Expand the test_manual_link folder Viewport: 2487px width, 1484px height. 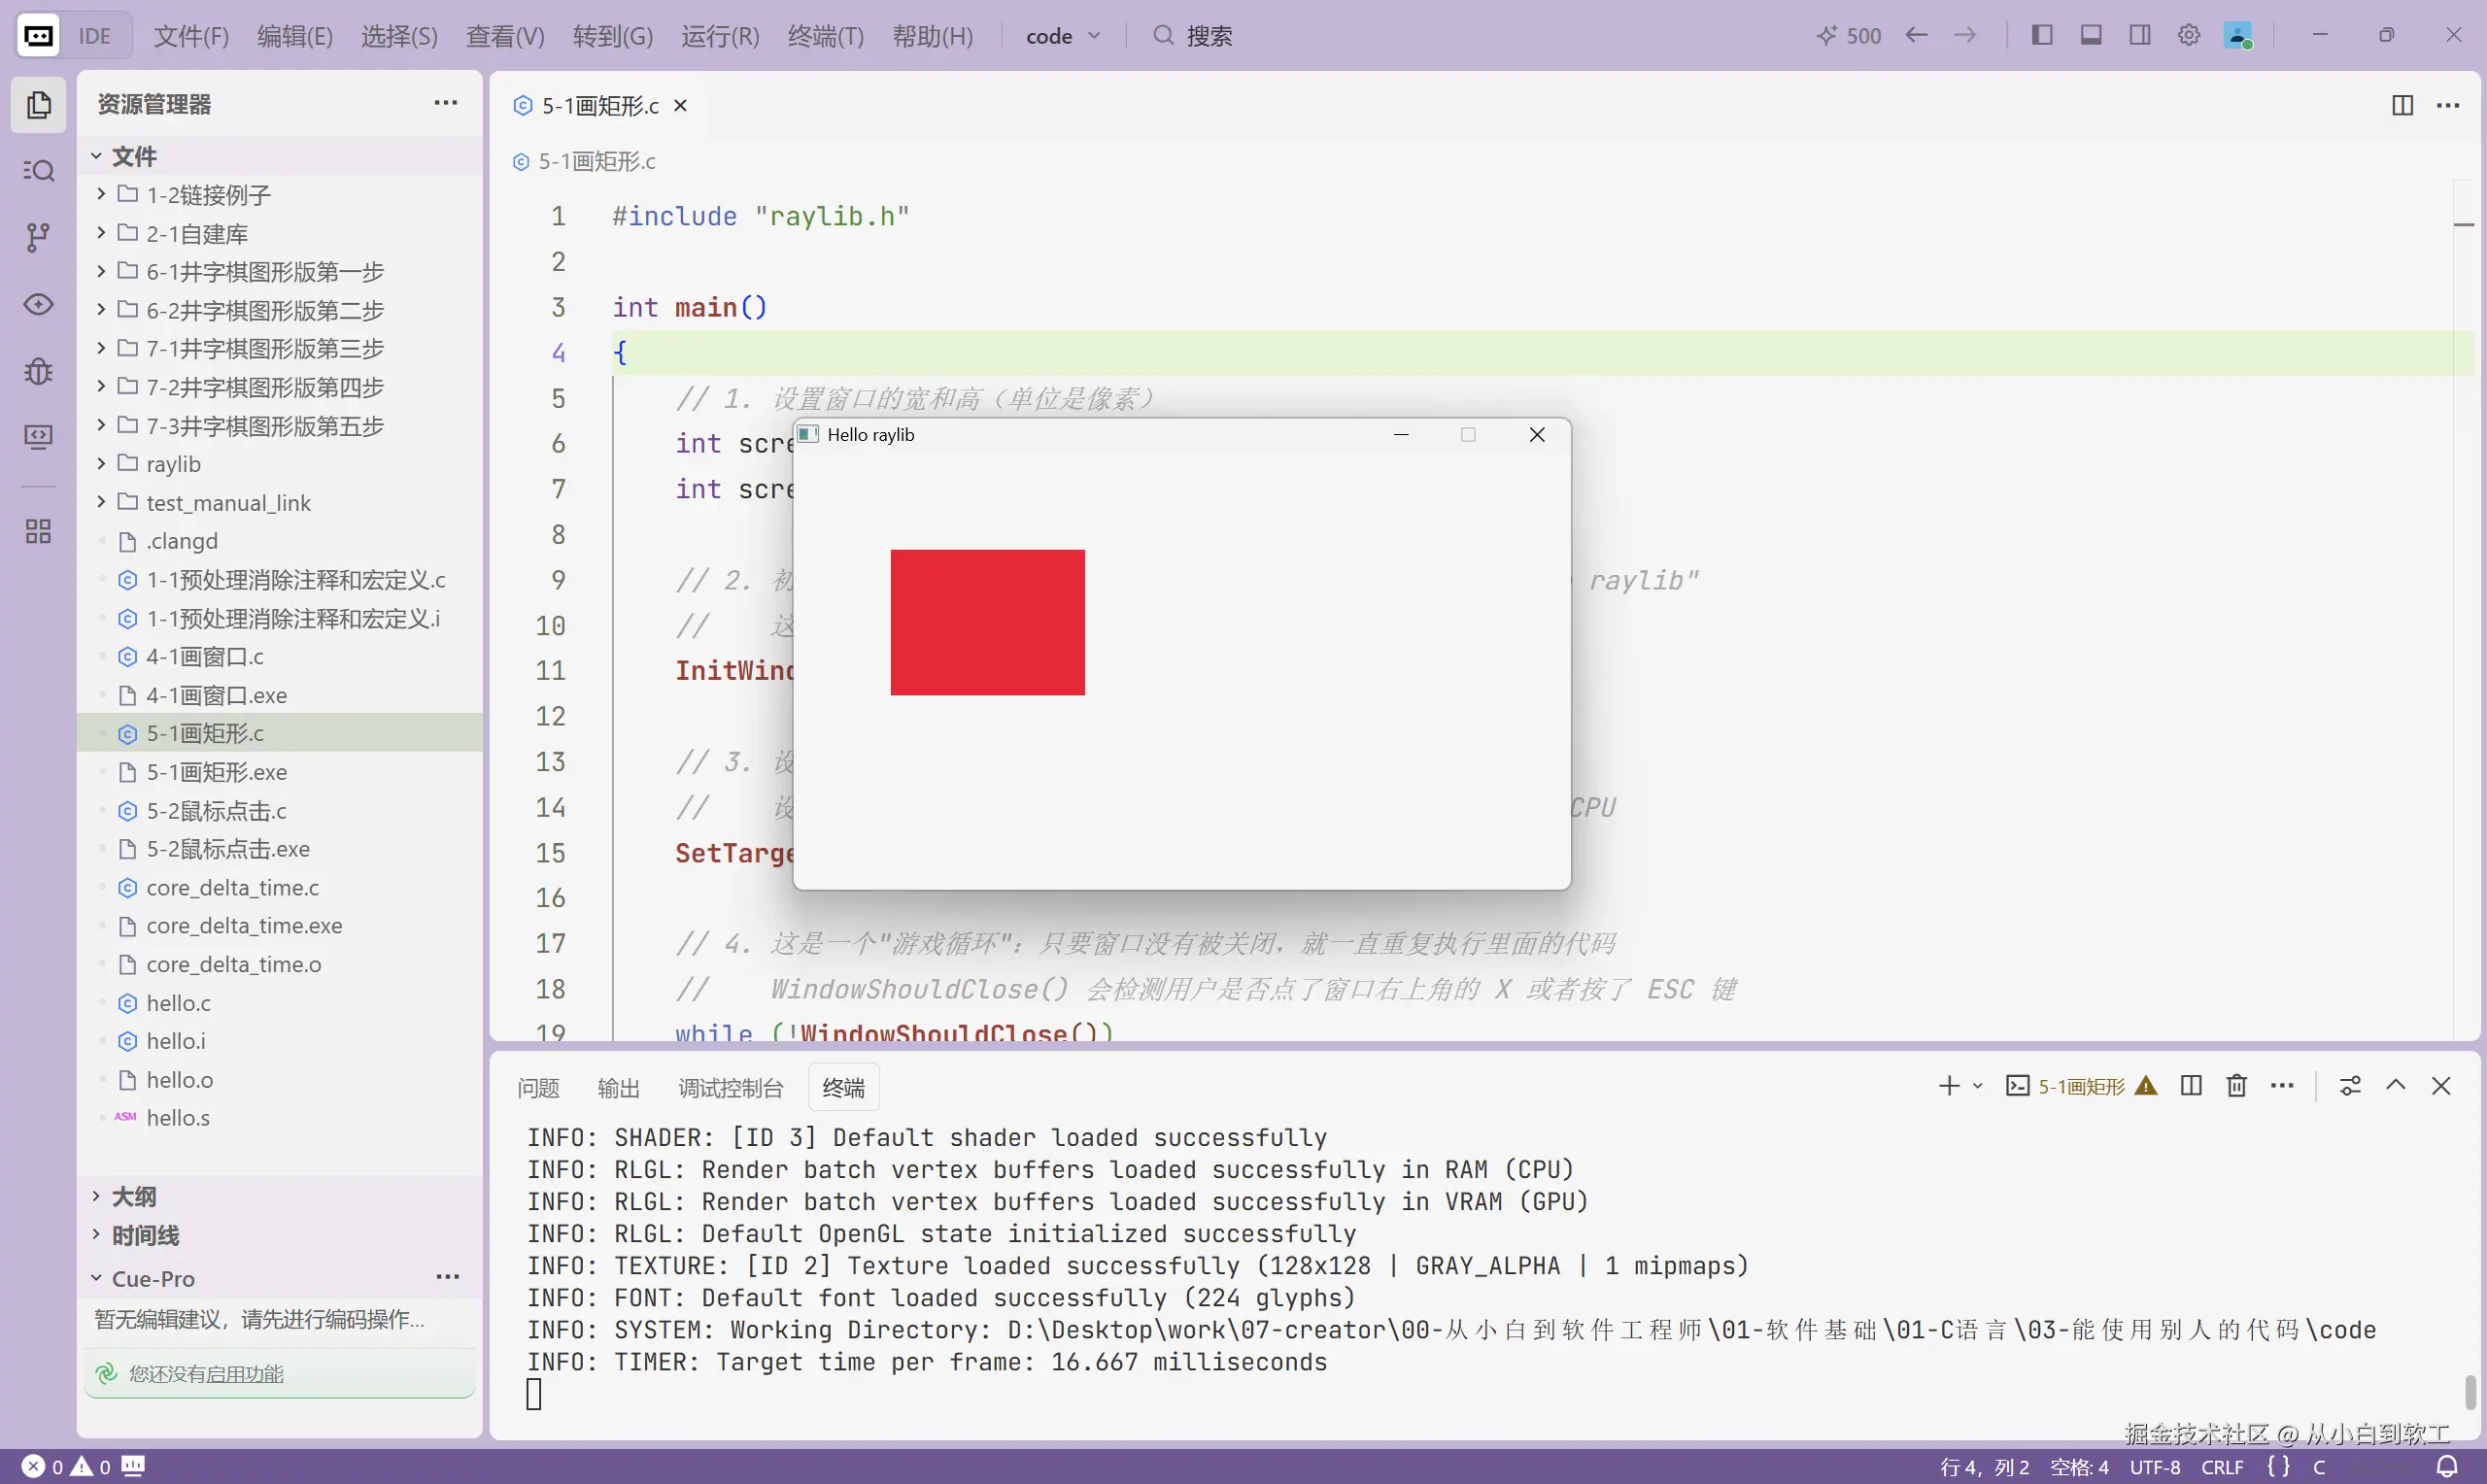pos(279,503)
